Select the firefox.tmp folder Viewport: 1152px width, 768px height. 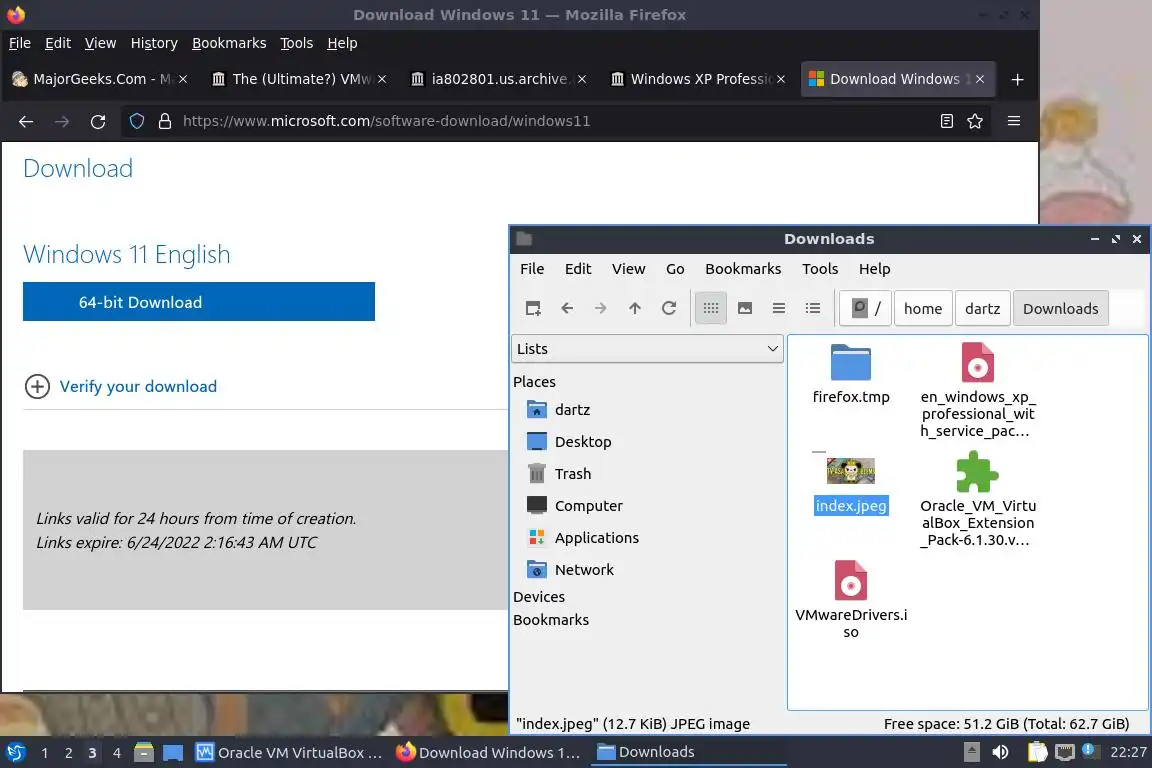coord(851,375)
